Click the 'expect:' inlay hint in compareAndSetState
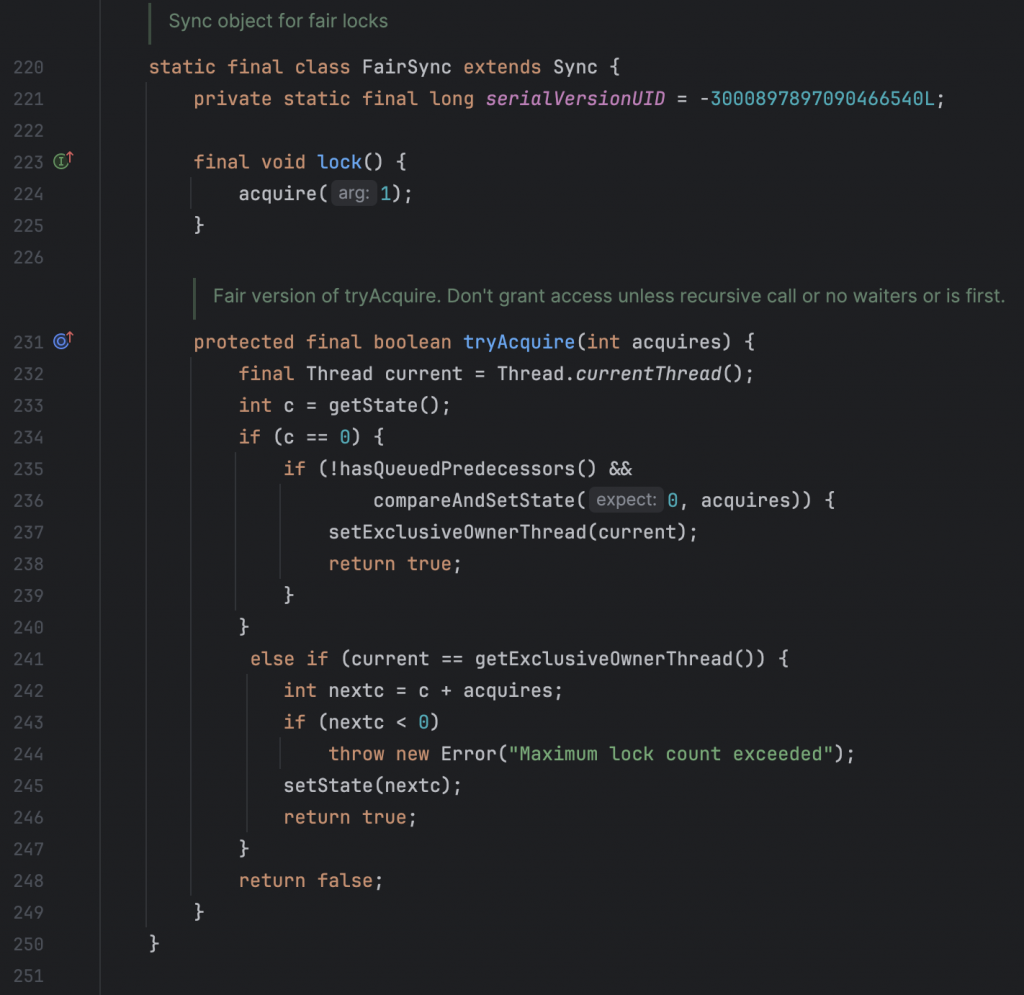 [627, 500]
